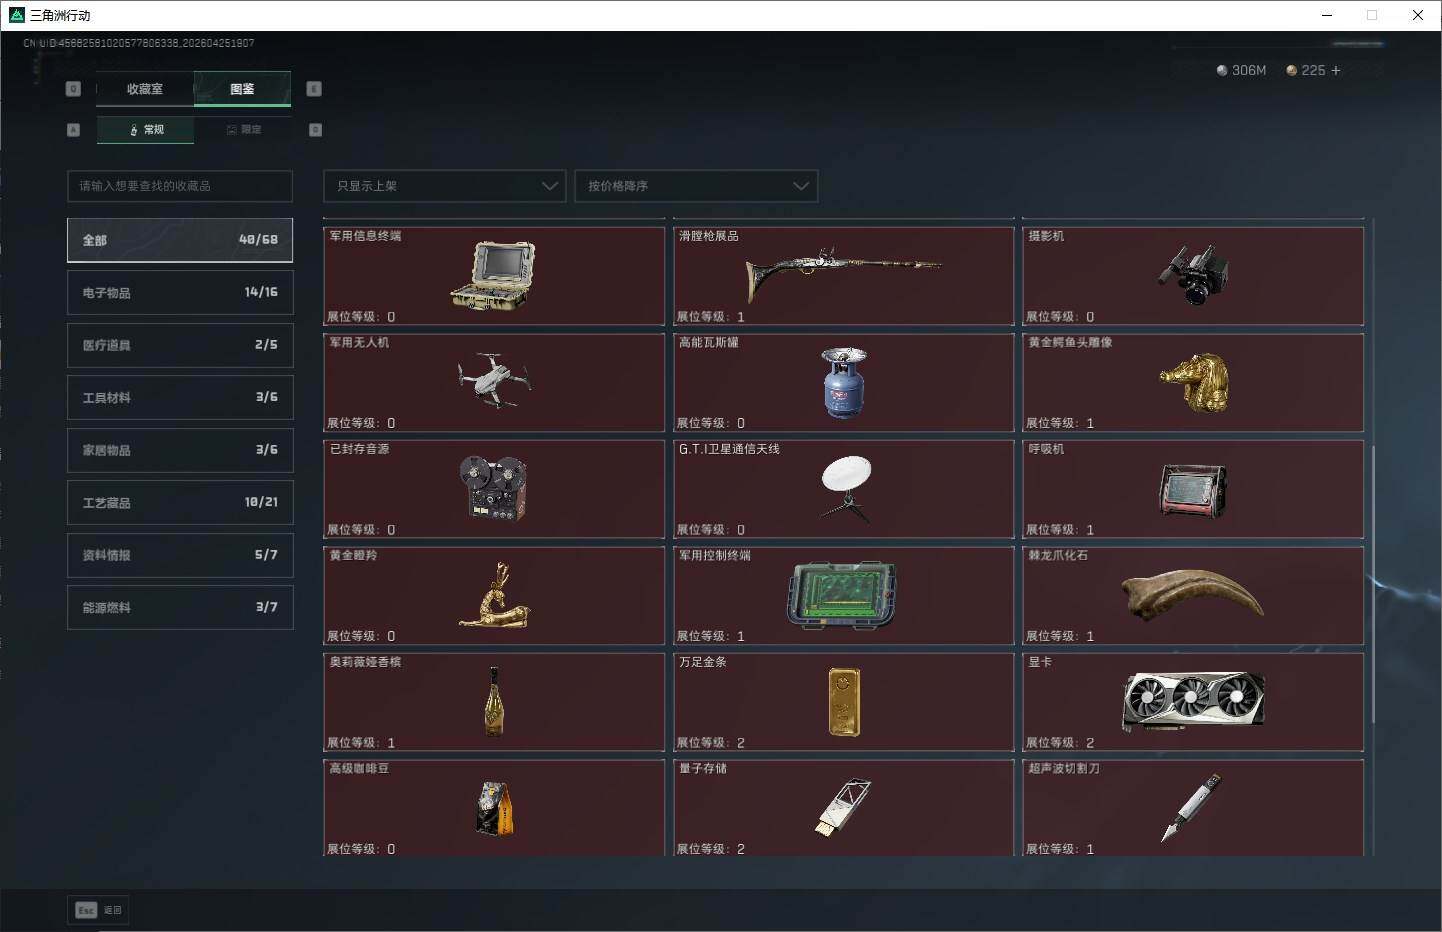Show the 工艺藏品 category
The width and height of the screenshot is (1442, 932).
[180, 503]
